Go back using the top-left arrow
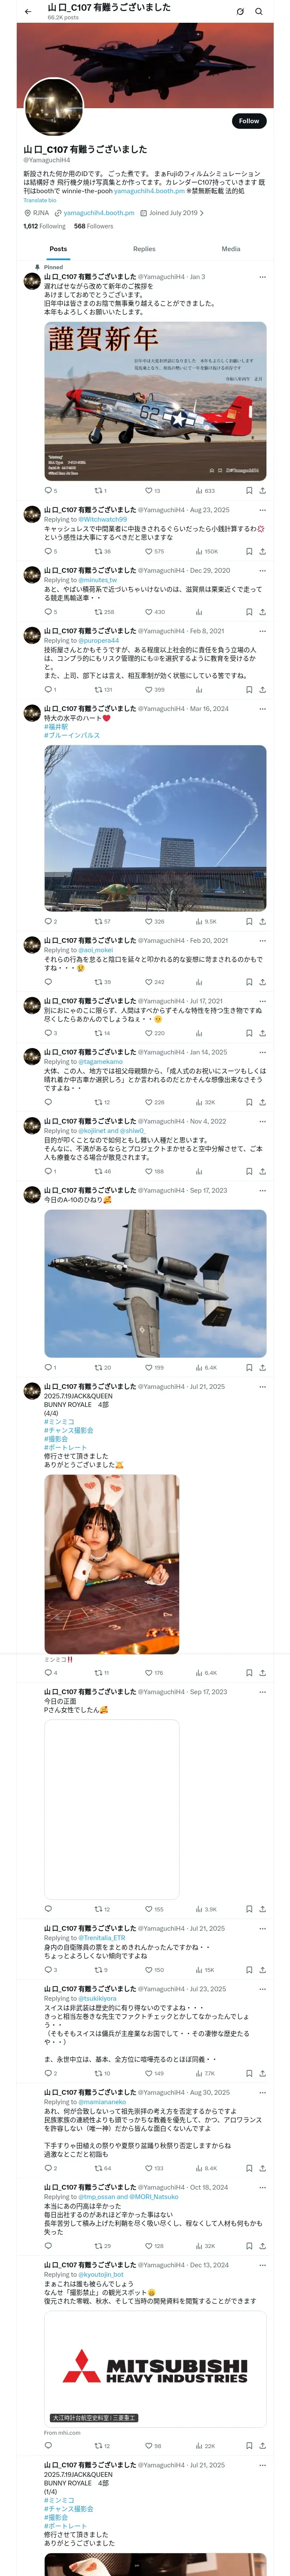 [x=28, y=11]
